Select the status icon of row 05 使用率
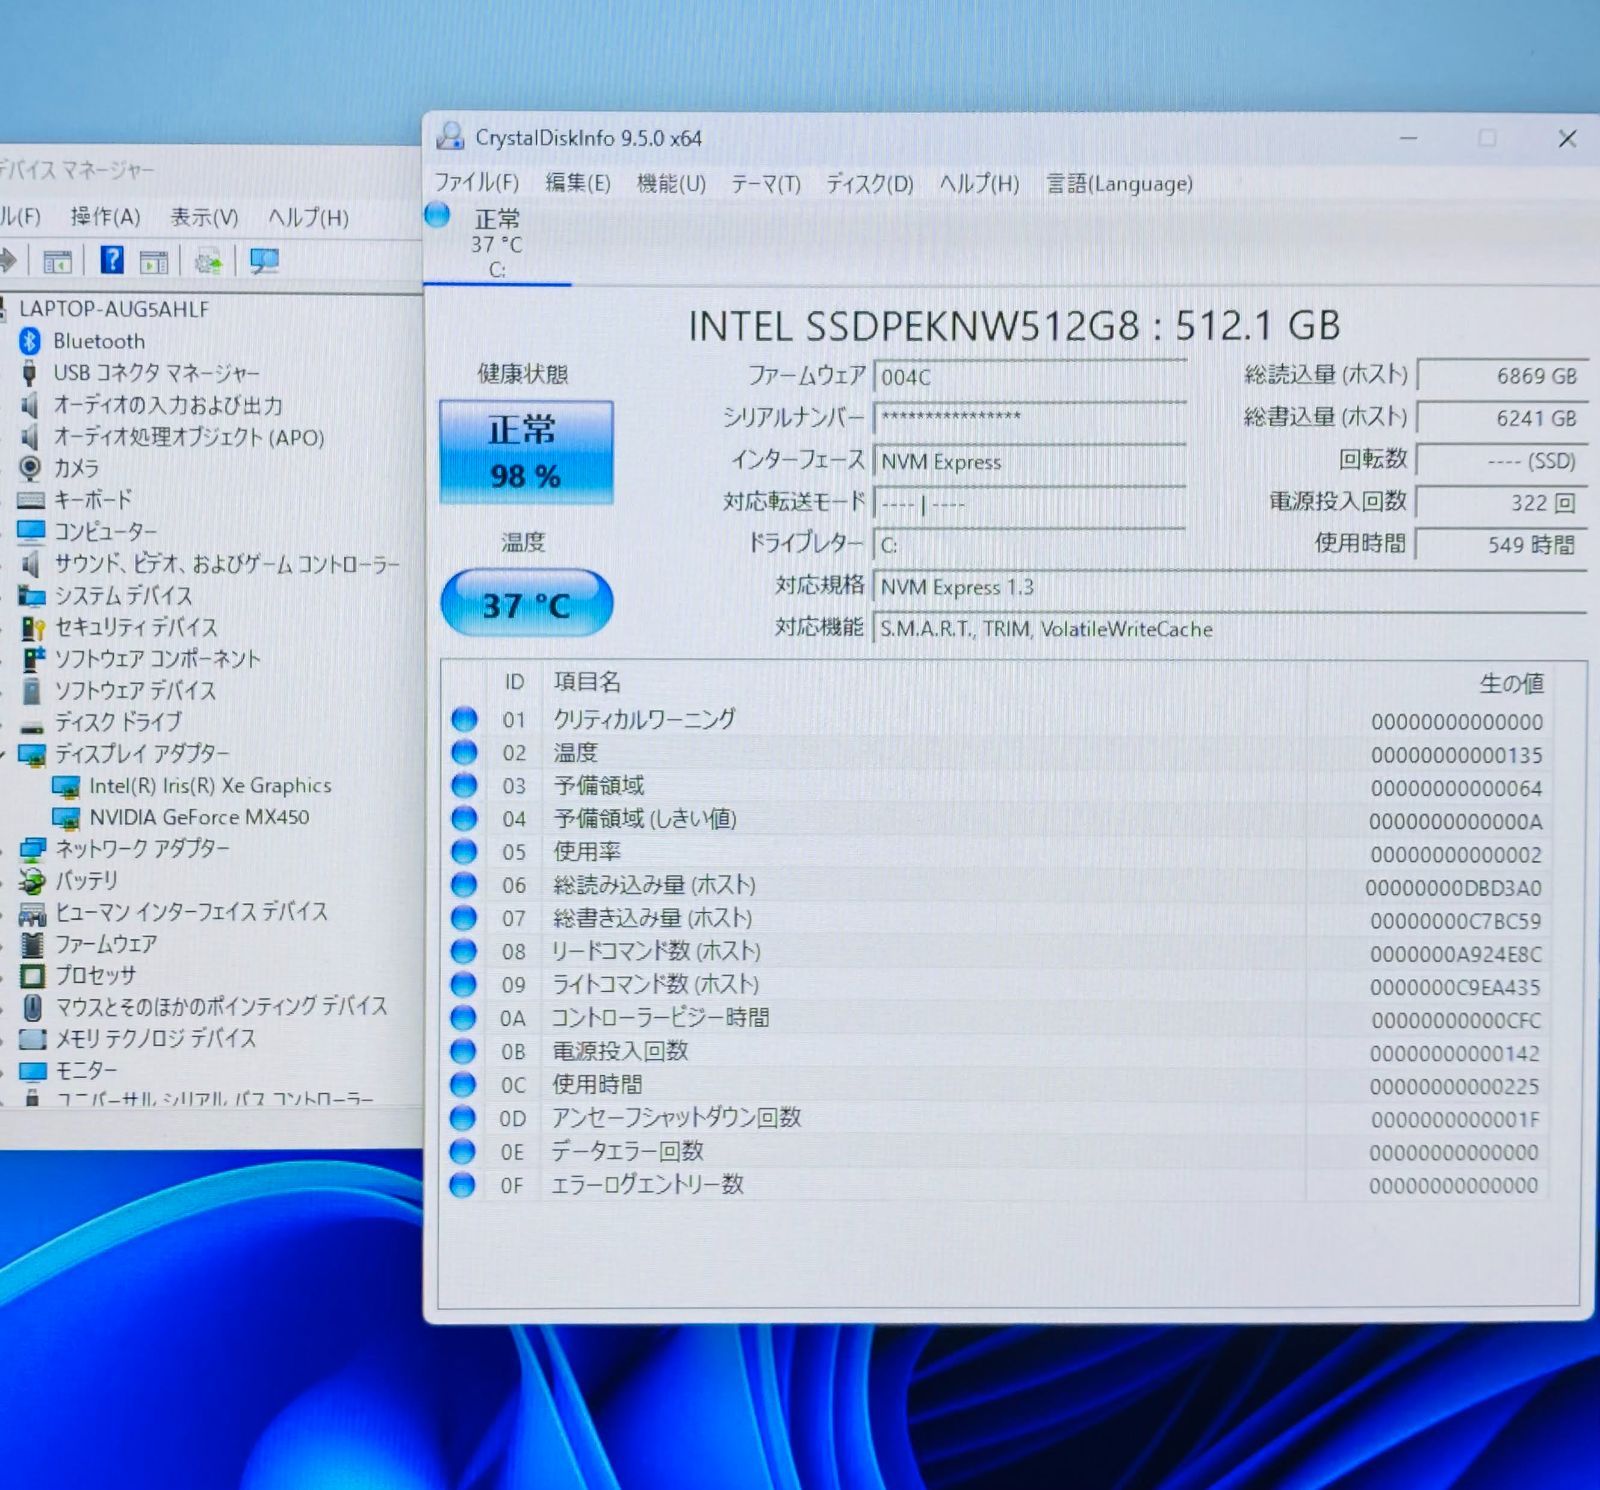This screenshot has width=1600, height=1490. (x=464, y=851)
